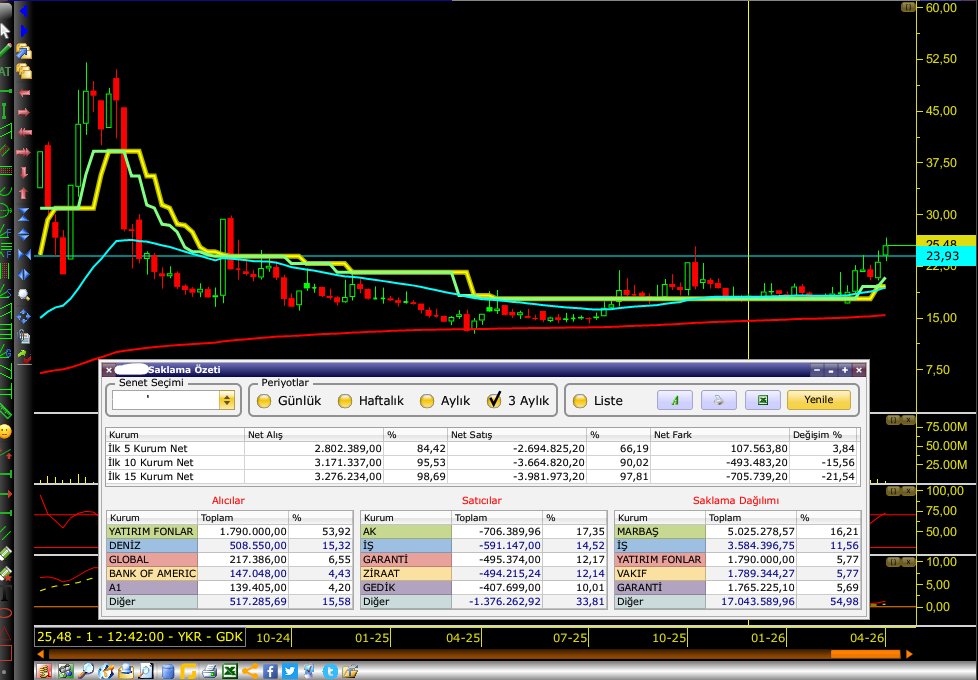Click GEDİK seller row
The width and height of the screenshot is (978, 680).
pyautogui.click(x=484, y=588)
